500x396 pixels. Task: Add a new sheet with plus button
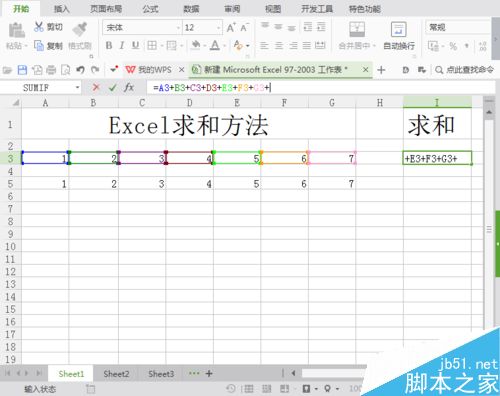(x=209, y=373)
